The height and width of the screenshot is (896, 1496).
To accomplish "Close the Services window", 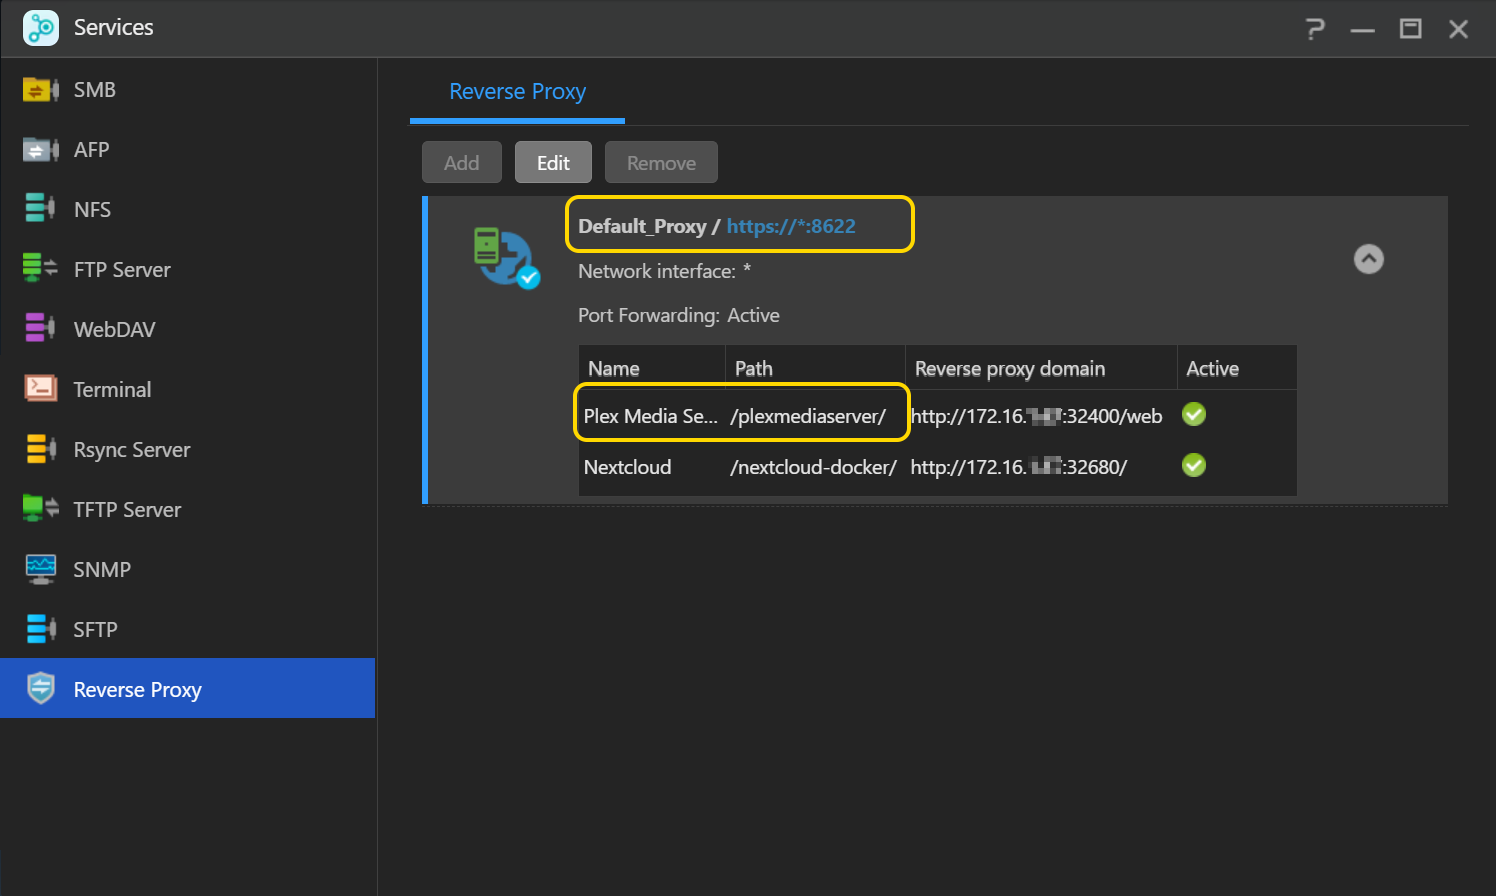I will tap(1458, 29).
